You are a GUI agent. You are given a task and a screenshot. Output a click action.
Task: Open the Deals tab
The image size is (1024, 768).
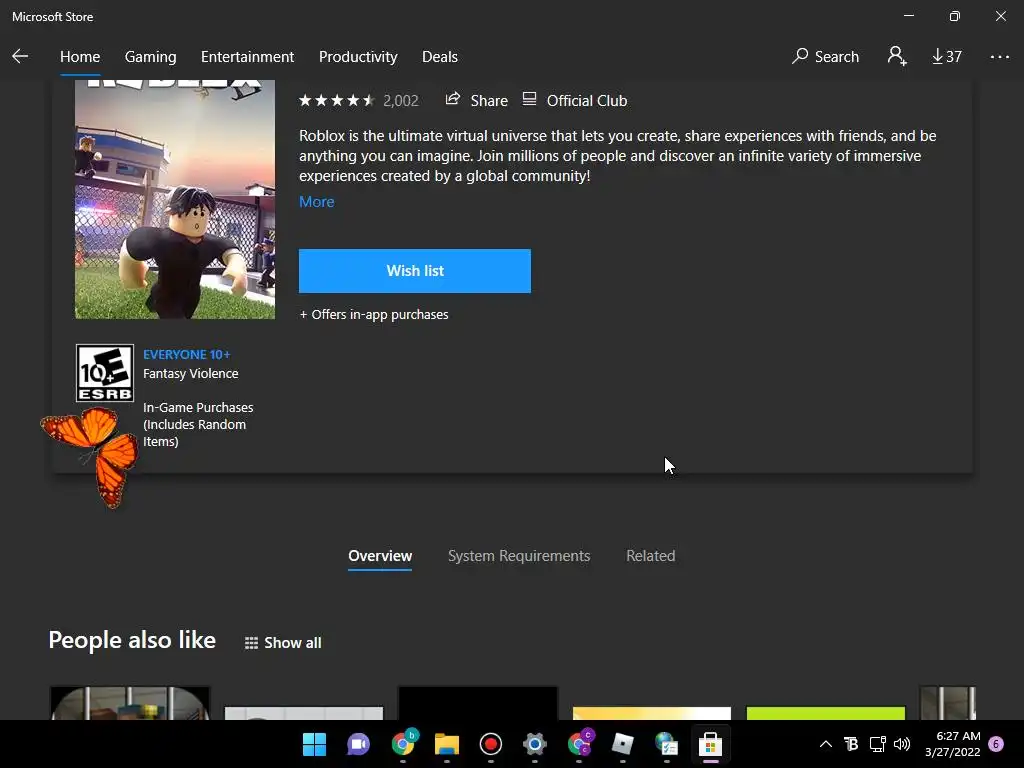coord(440,57)
